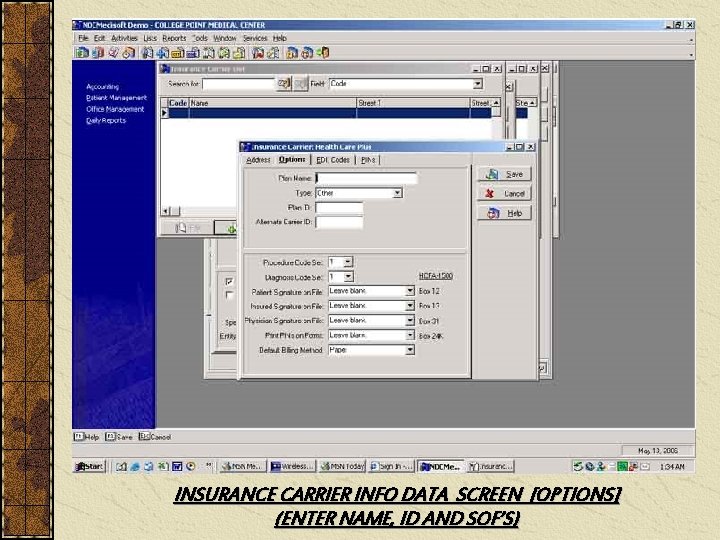Click up arrow of carrier list scrollbar
Screen dimensions: 720x540
(496, 103)
